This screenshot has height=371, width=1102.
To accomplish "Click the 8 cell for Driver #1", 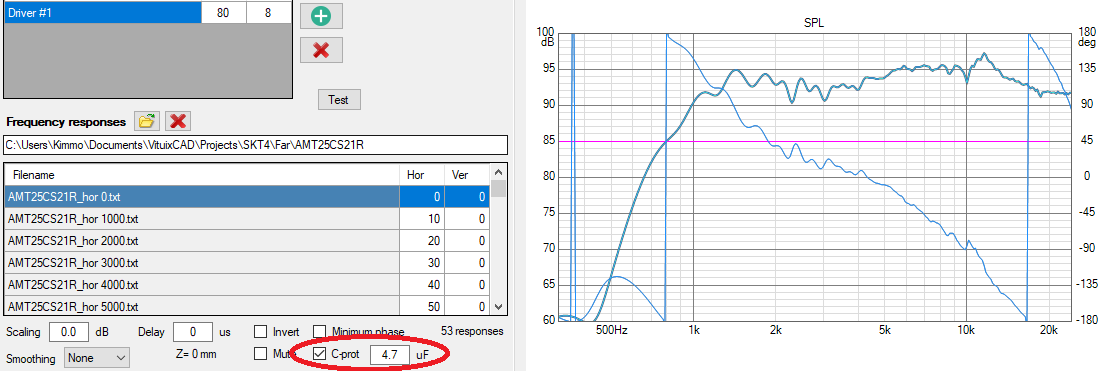I will [268, 12].
